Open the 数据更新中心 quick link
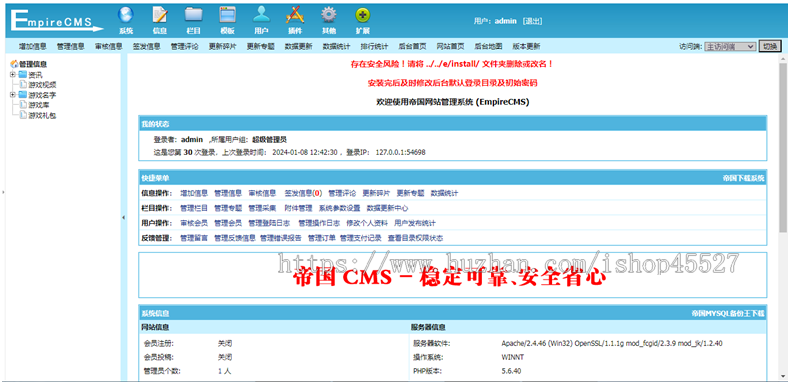 (387, 208)
